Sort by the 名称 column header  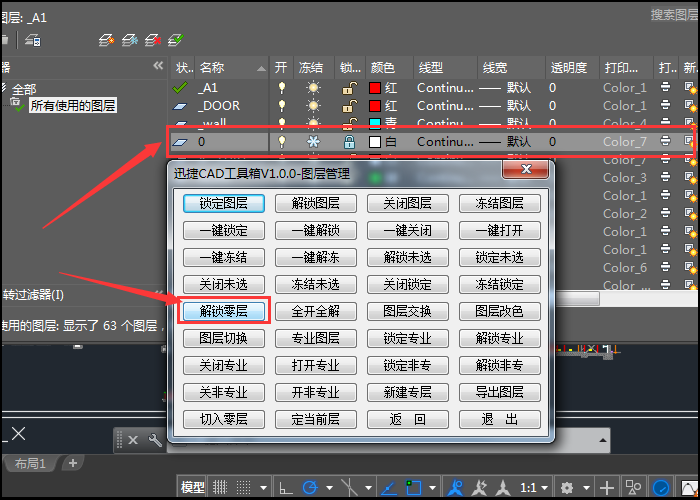coord(232,67)
